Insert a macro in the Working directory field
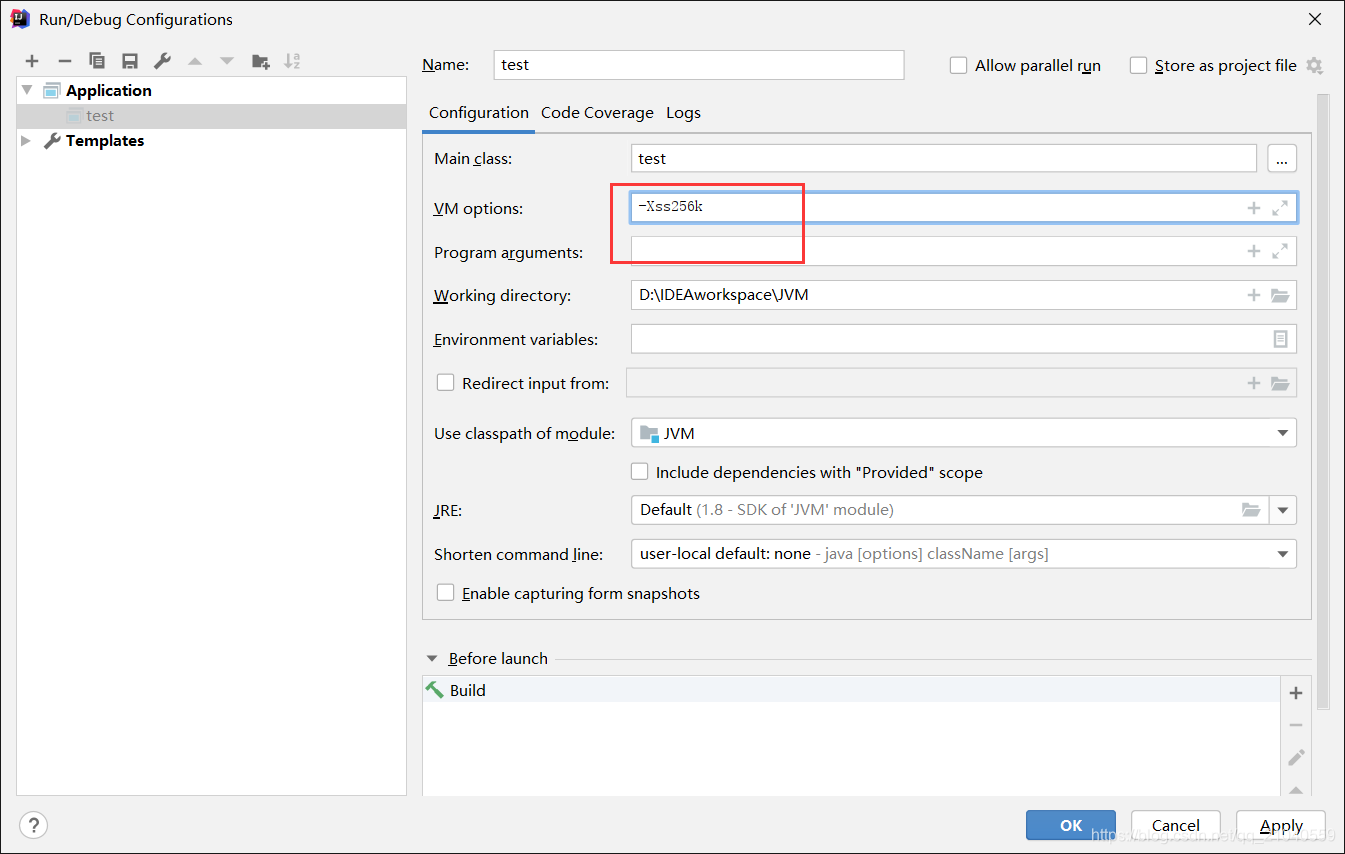This screenshot has height=854, width=1345. (1253, 295)
